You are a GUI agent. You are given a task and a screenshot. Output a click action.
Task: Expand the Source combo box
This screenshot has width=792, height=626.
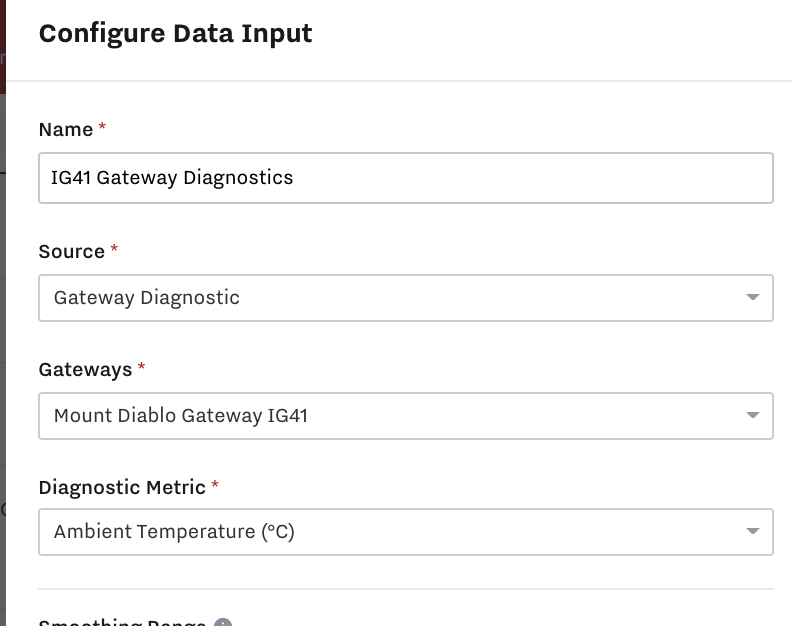[x=406, y=298]
